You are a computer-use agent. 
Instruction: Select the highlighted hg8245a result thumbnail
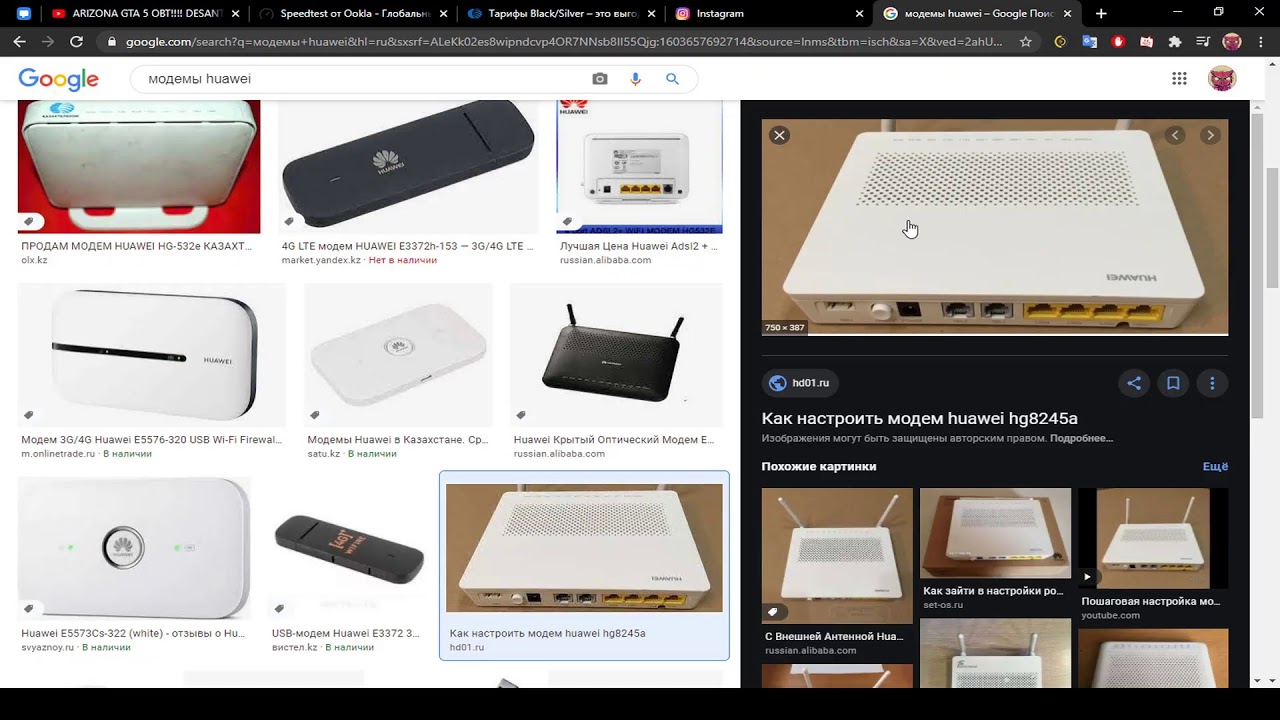pyautogui.click(x=584, y=548)
